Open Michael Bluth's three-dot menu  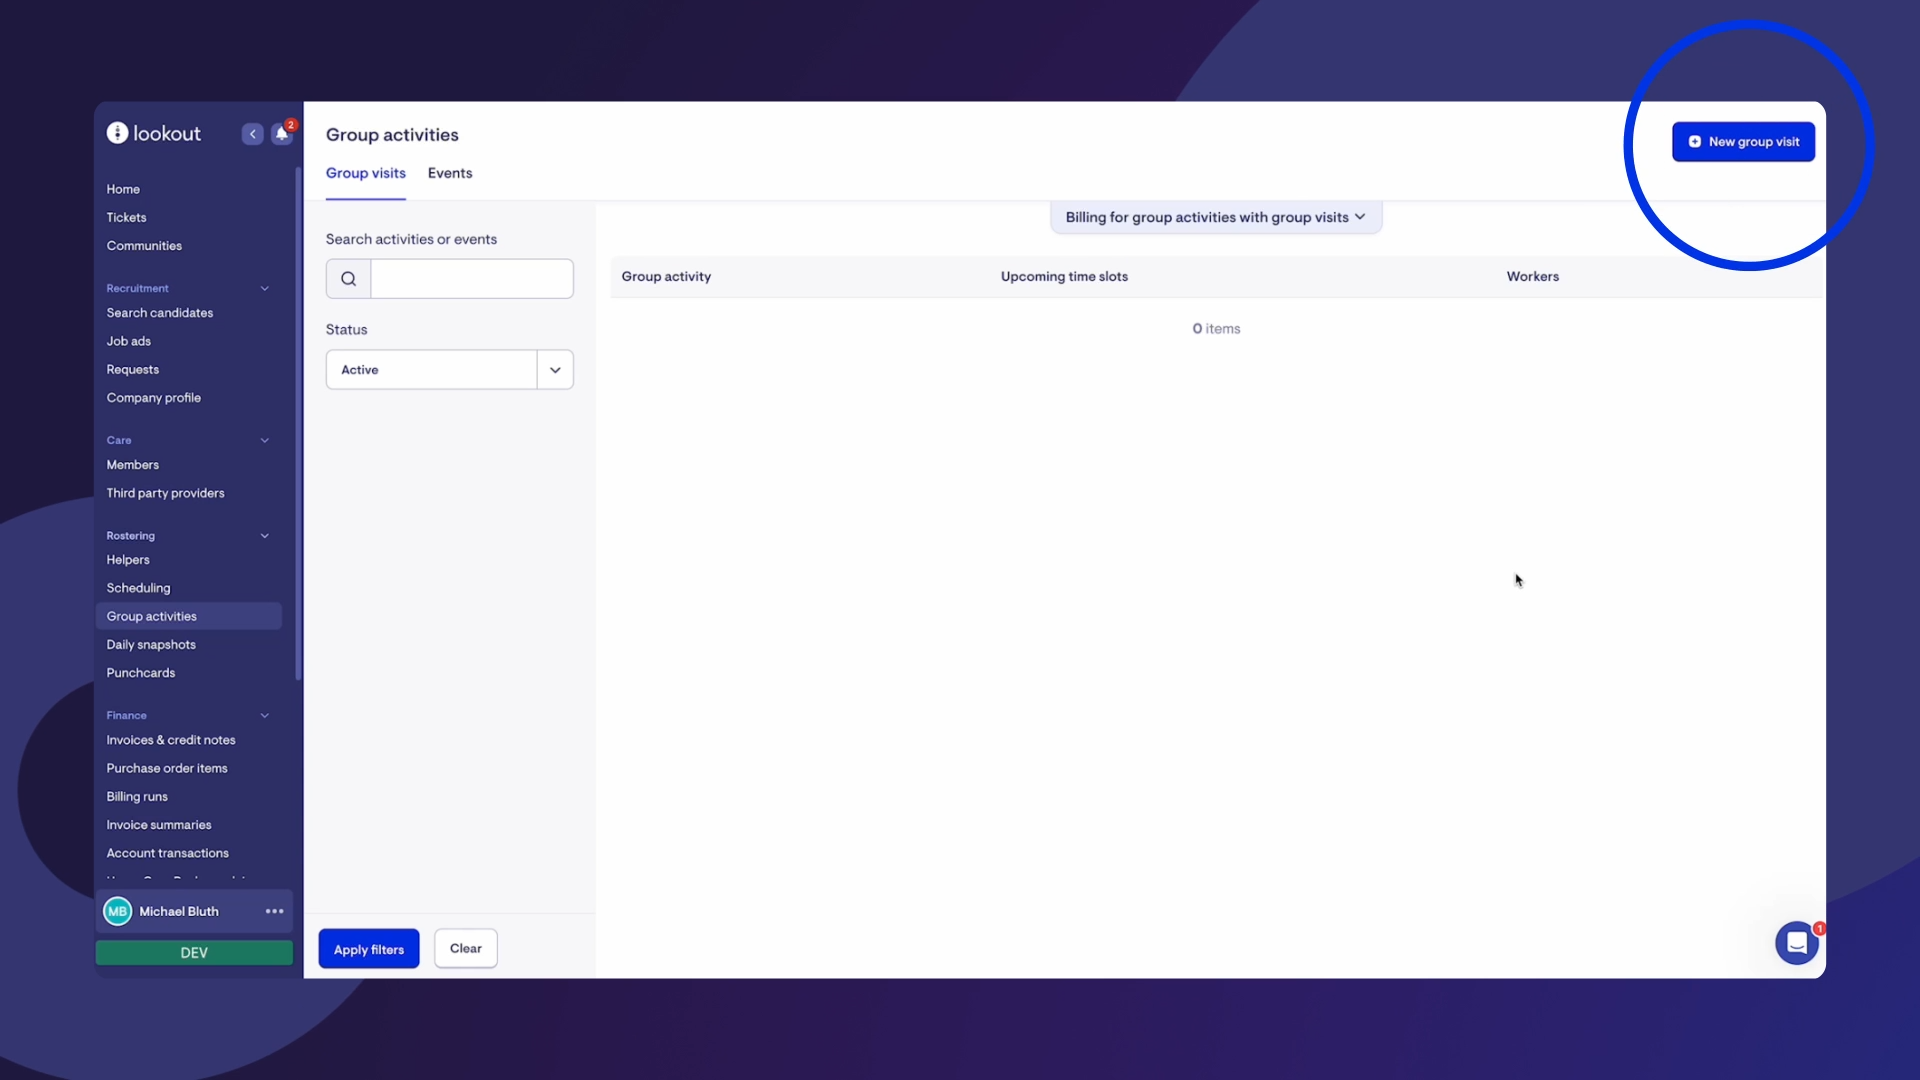pos(274,911)
